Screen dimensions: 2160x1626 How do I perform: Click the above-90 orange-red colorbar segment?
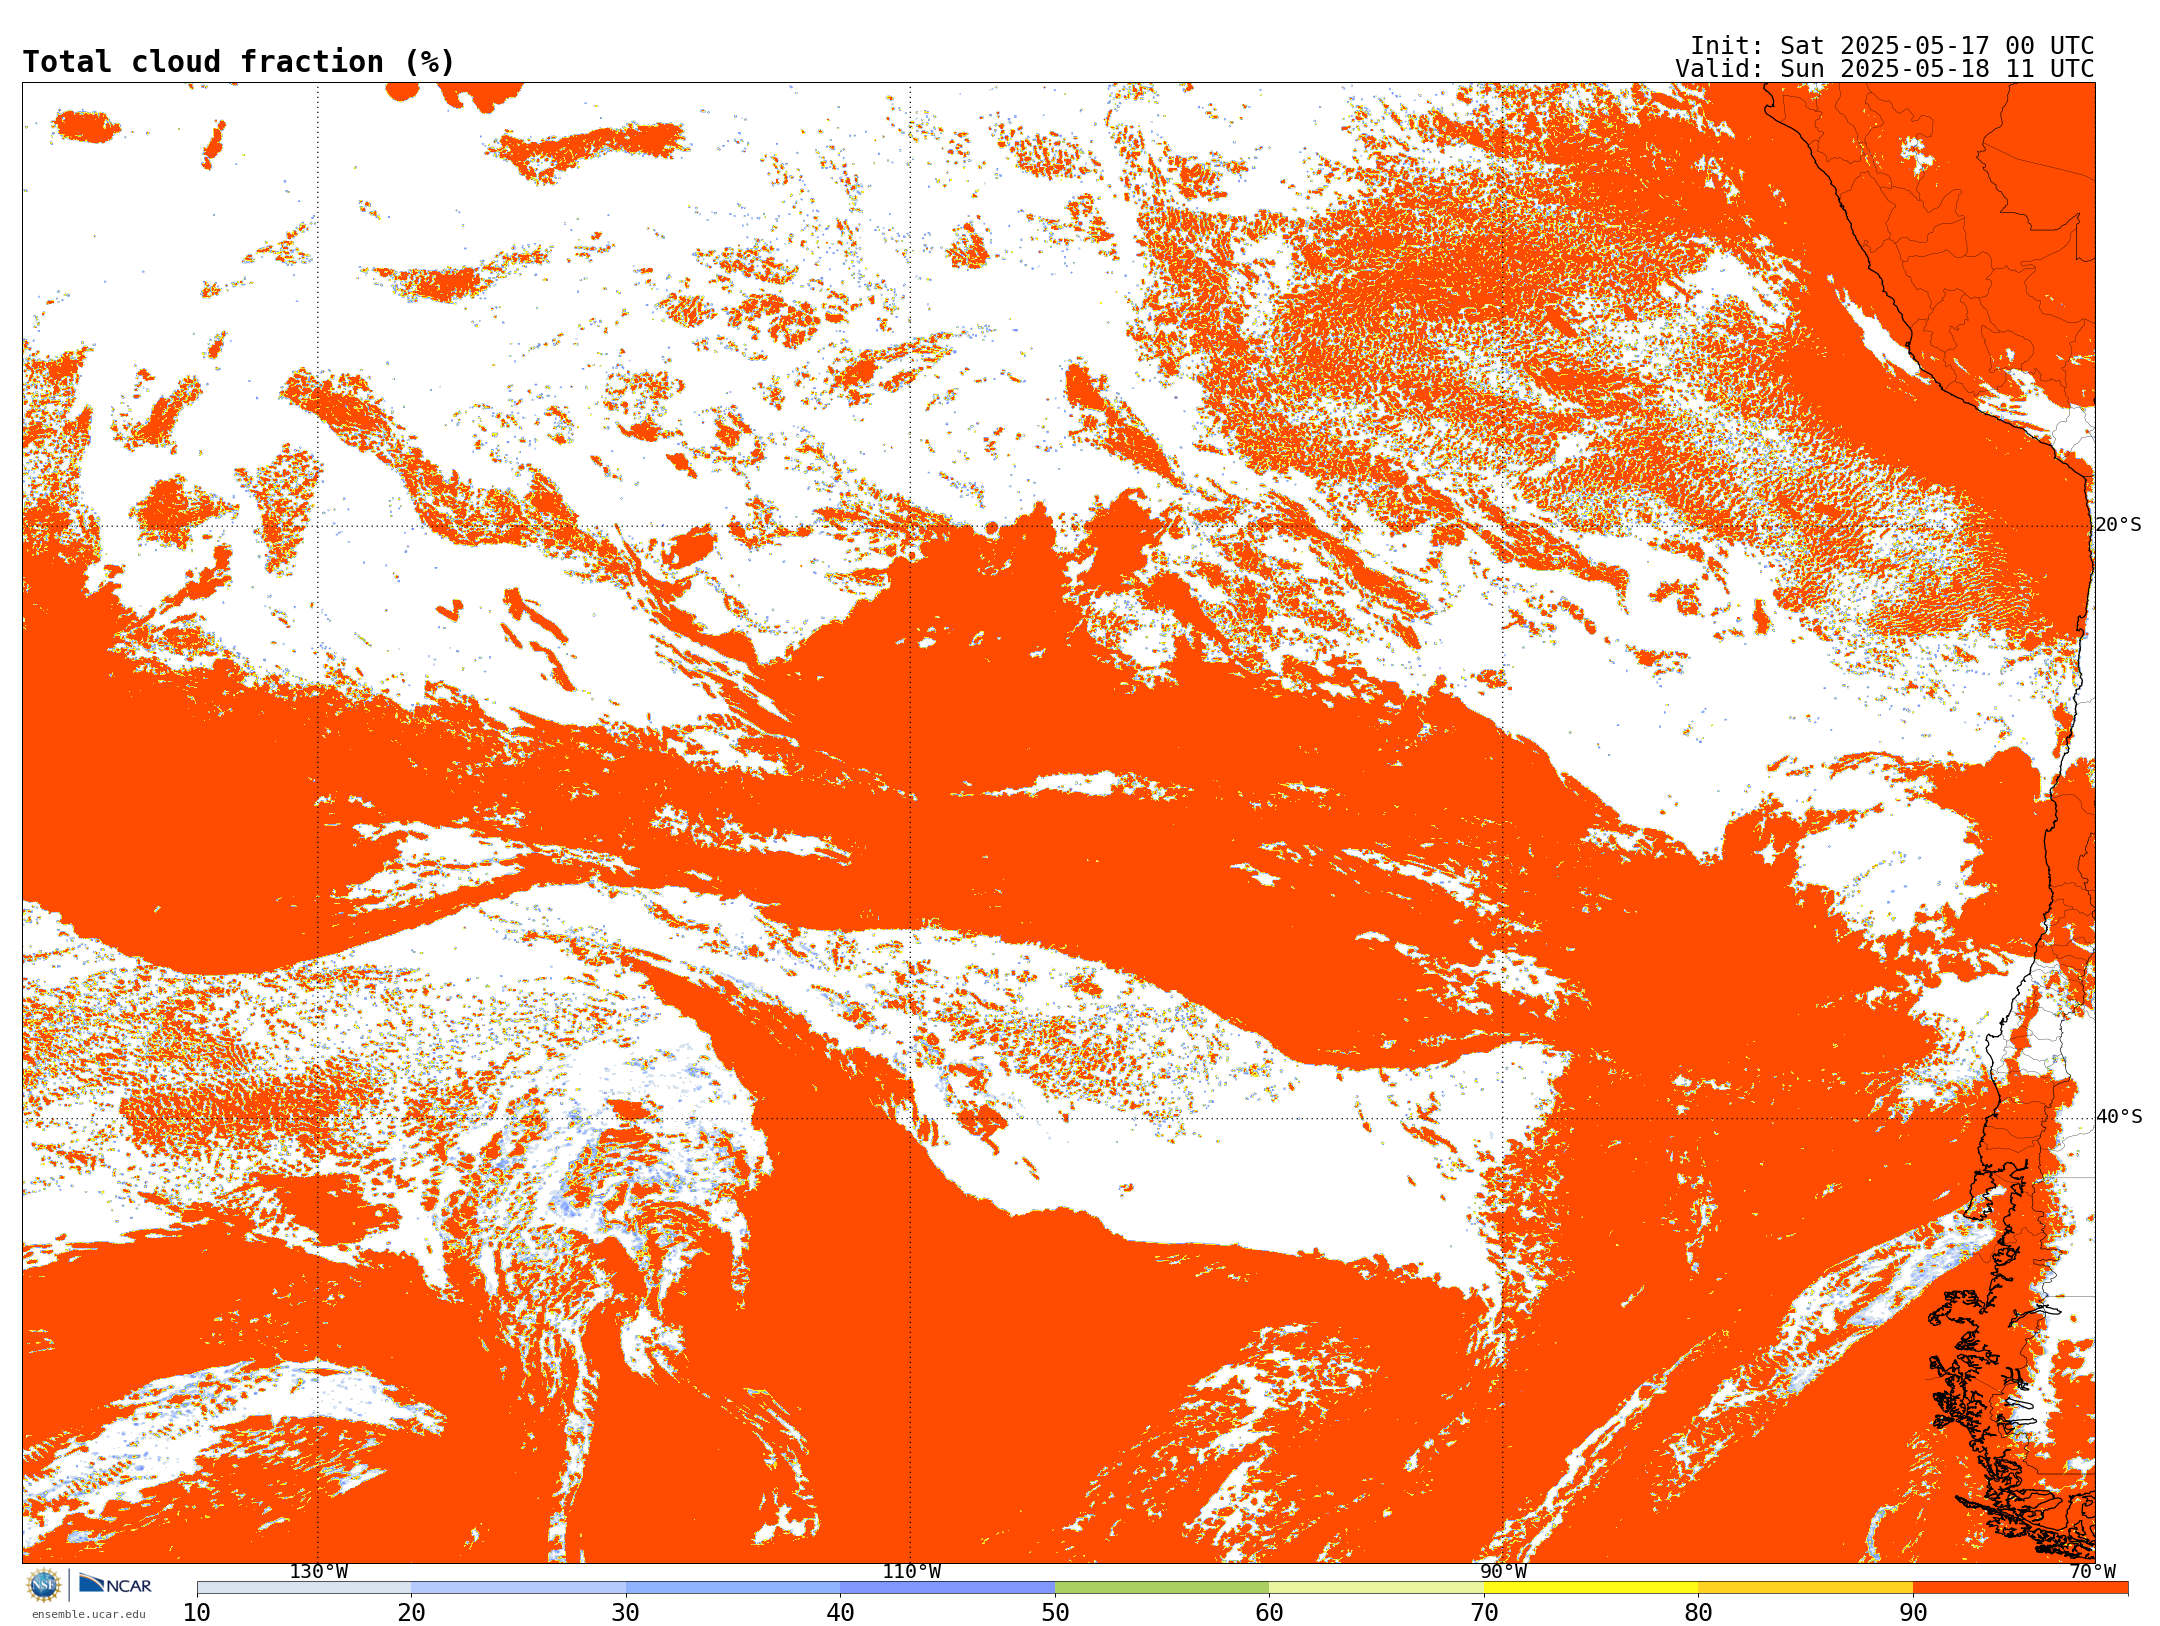coord(2020,1588)
